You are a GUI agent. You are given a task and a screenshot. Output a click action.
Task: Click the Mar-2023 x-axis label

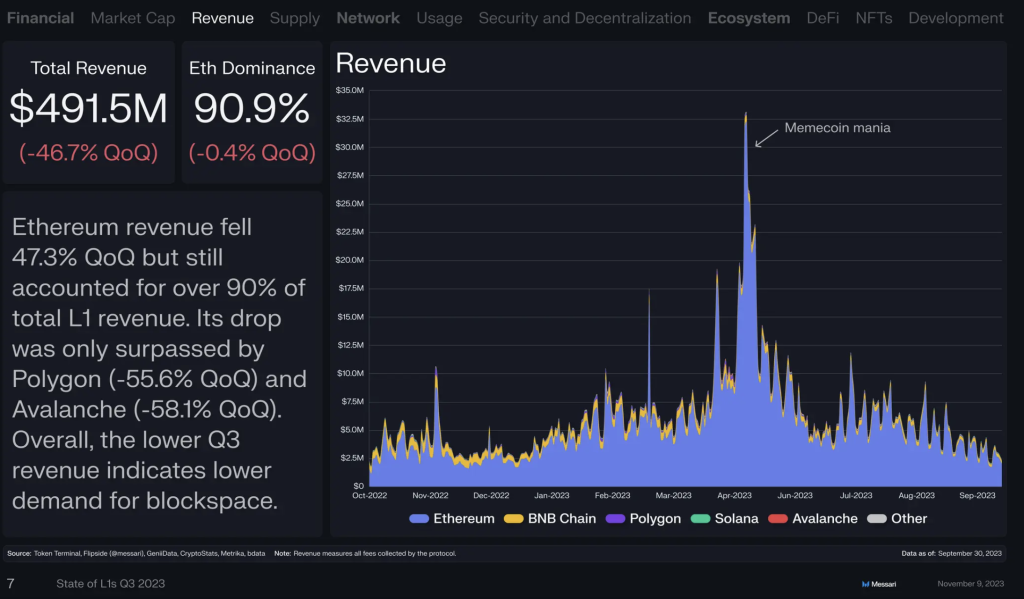673,495
